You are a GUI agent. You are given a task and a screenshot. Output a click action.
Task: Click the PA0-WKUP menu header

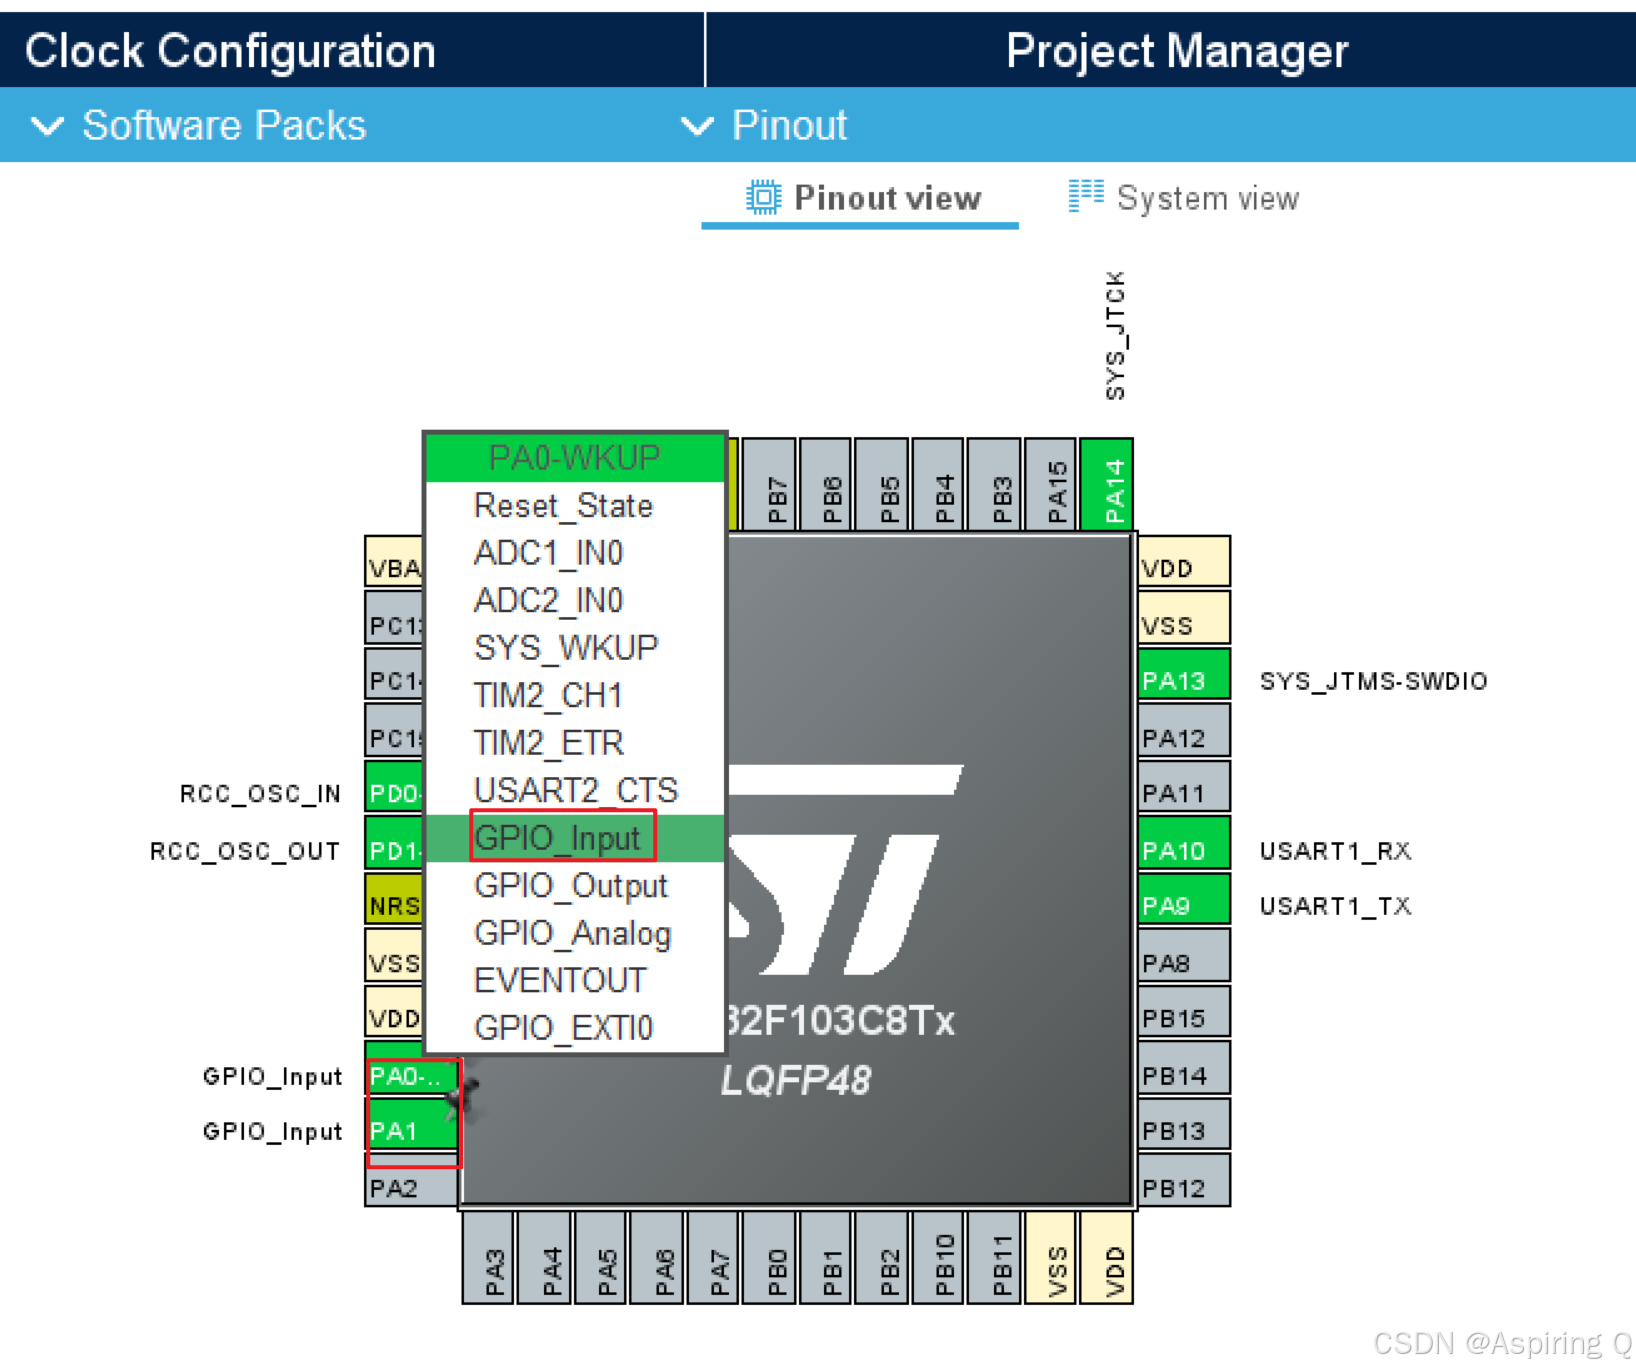[575, 458]
